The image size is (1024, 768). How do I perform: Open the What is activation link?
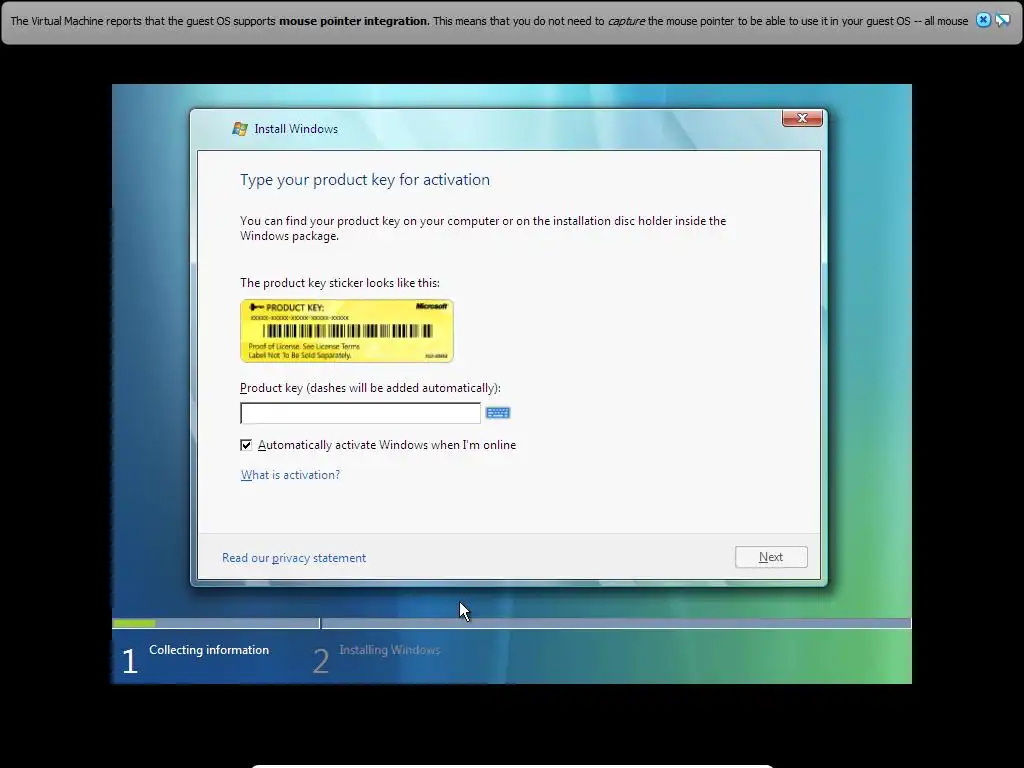pos(291,475)
